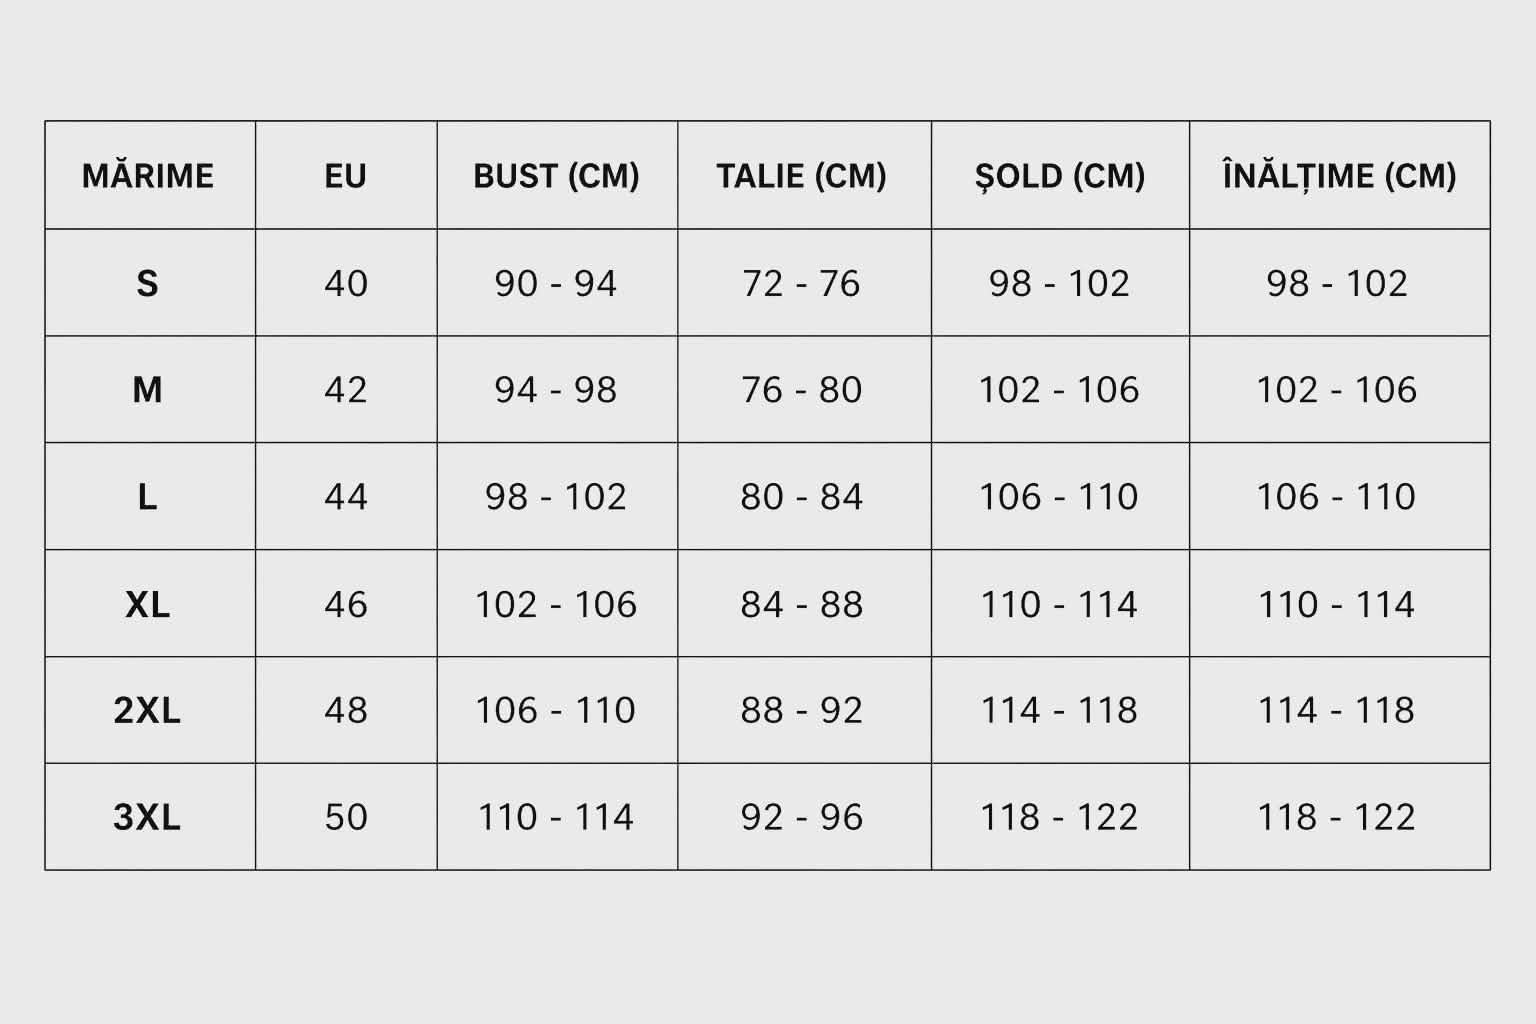This screenshot has height=1024, width=1536.
Task: Click the MĂRIME column header
Action: [148, 176]
